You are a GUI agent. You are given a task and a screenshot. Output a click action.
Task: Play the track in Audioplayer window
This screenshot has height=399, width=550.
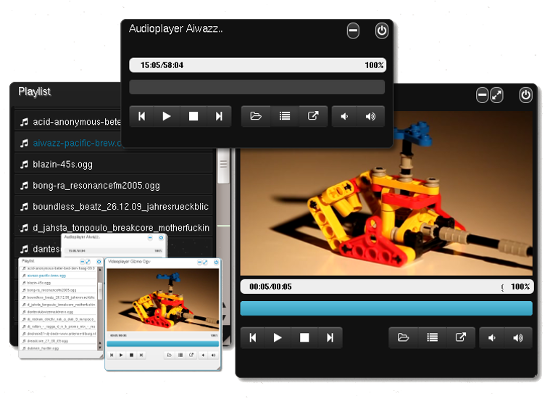tap(167, 116)
